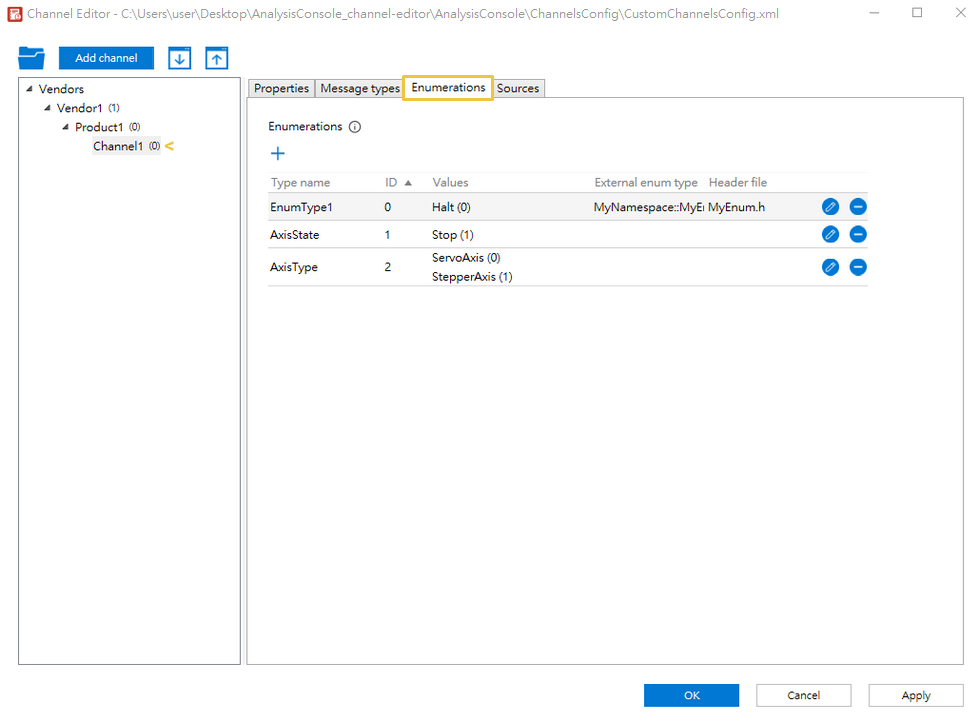Collapse the Vendors tree node
980x723 pixels.
pos(29,89)
